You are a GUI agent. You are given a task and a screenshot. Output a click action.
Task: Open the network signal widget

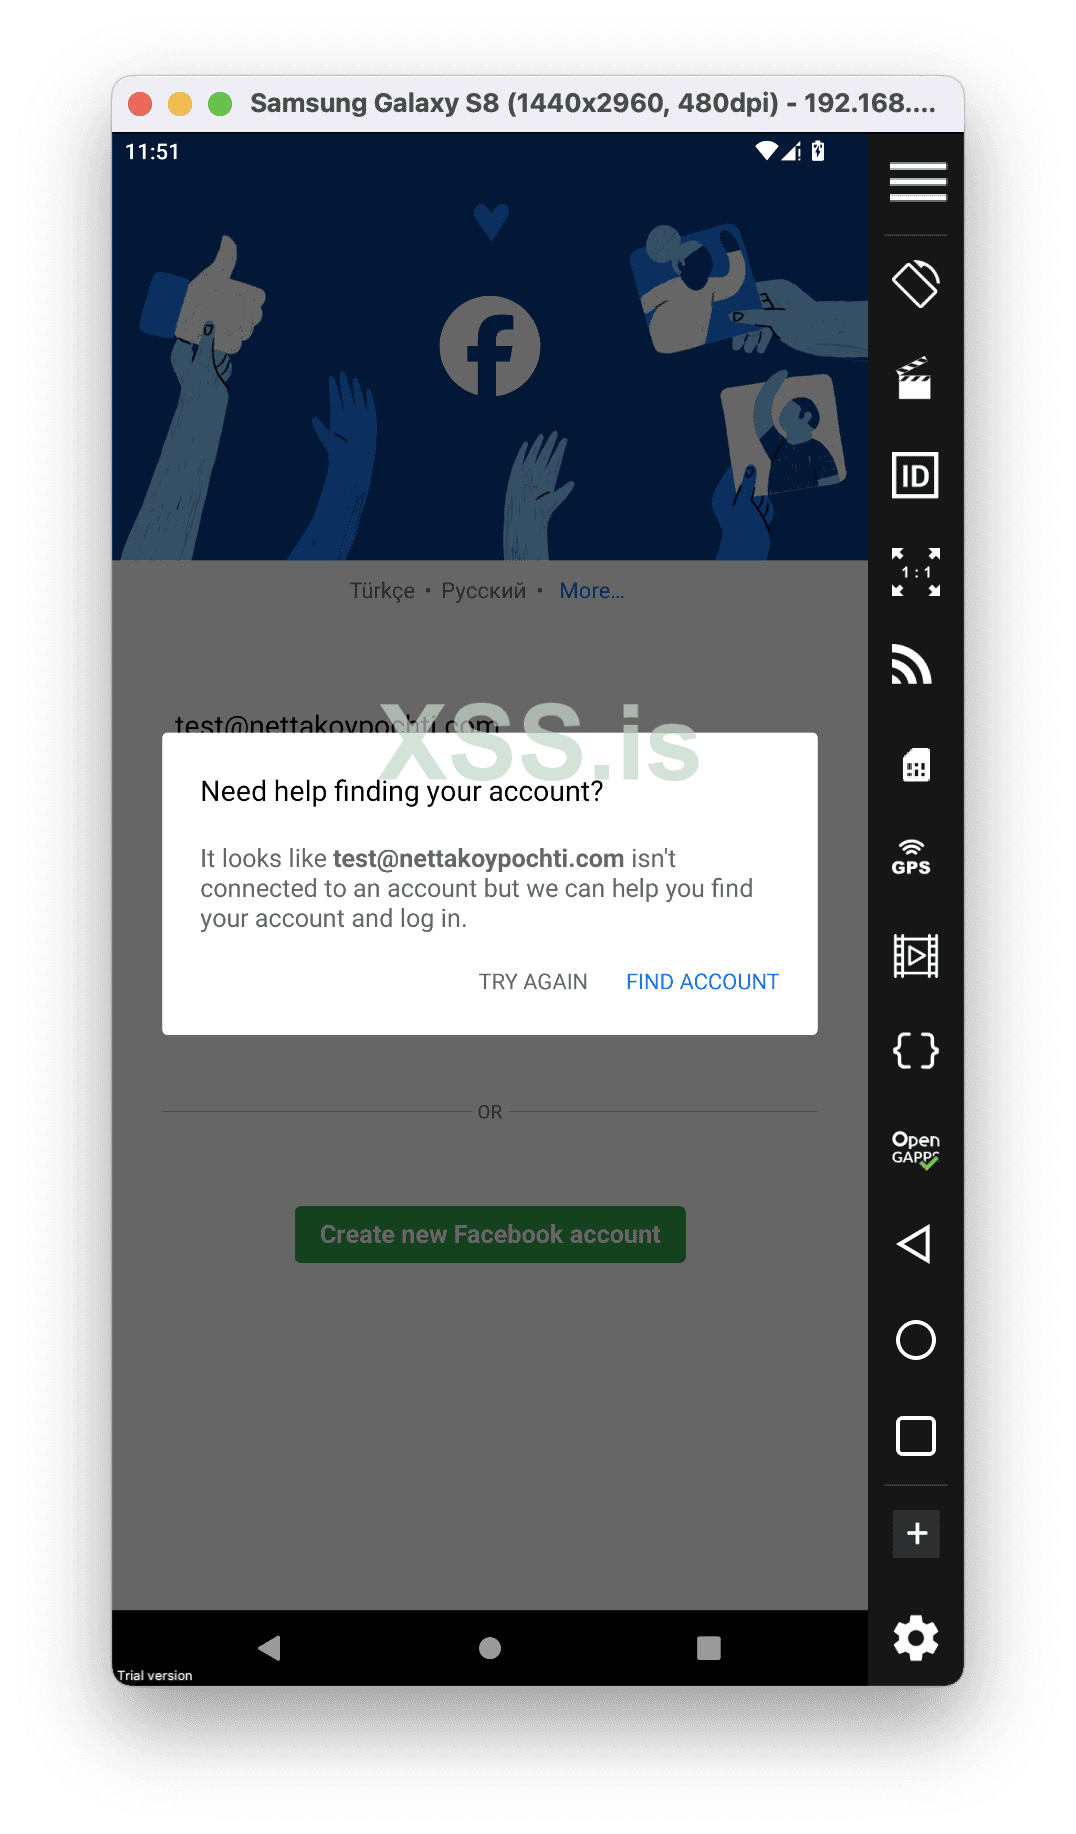point(912,665)
